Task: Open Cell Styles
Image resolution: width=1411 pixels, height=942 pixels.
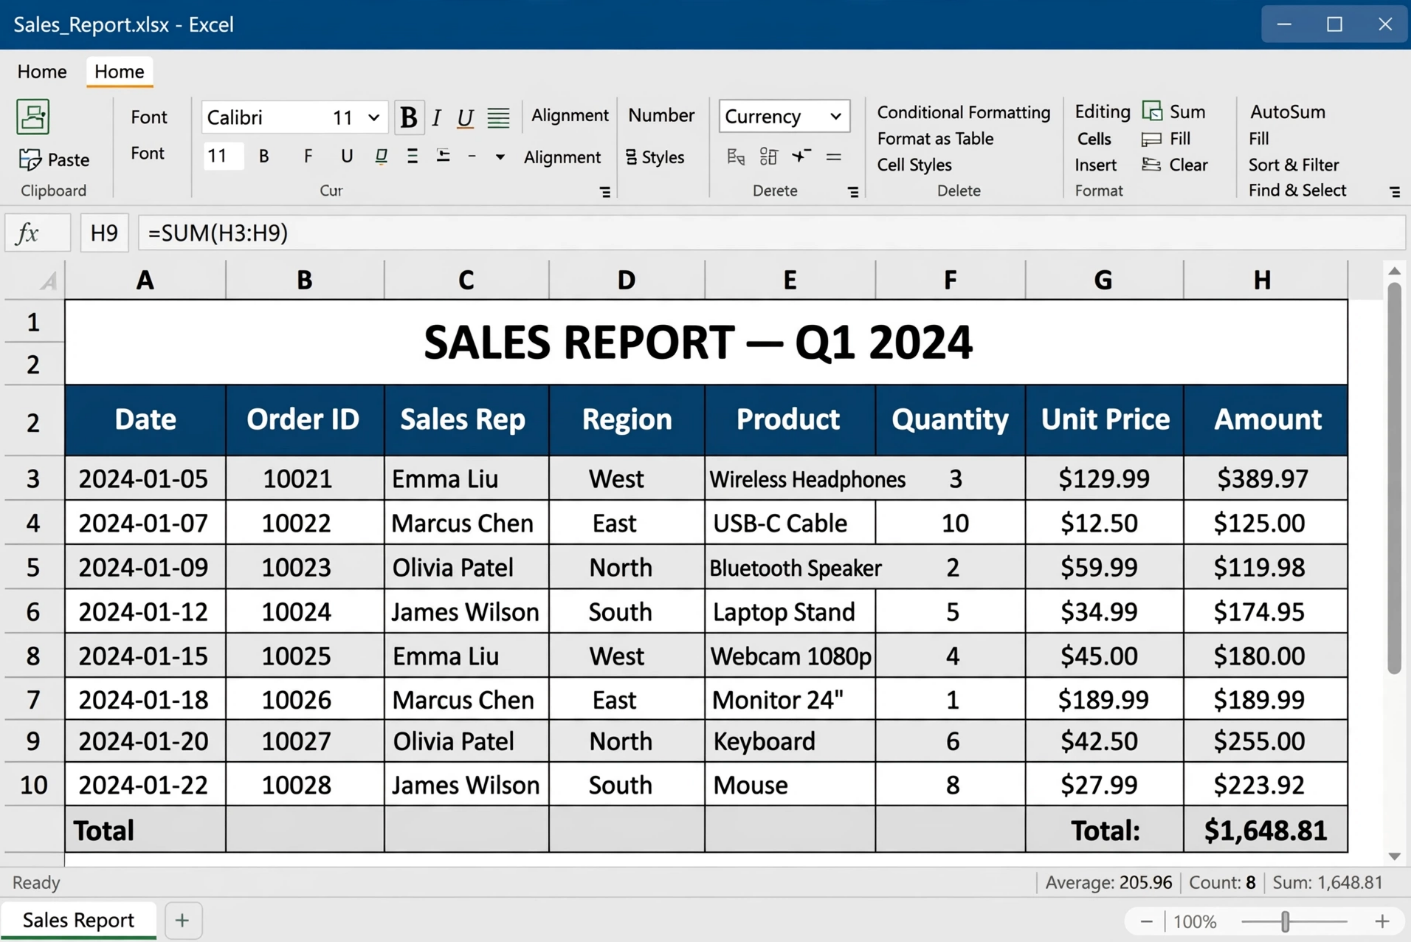Action: click(x=914, y=165)
